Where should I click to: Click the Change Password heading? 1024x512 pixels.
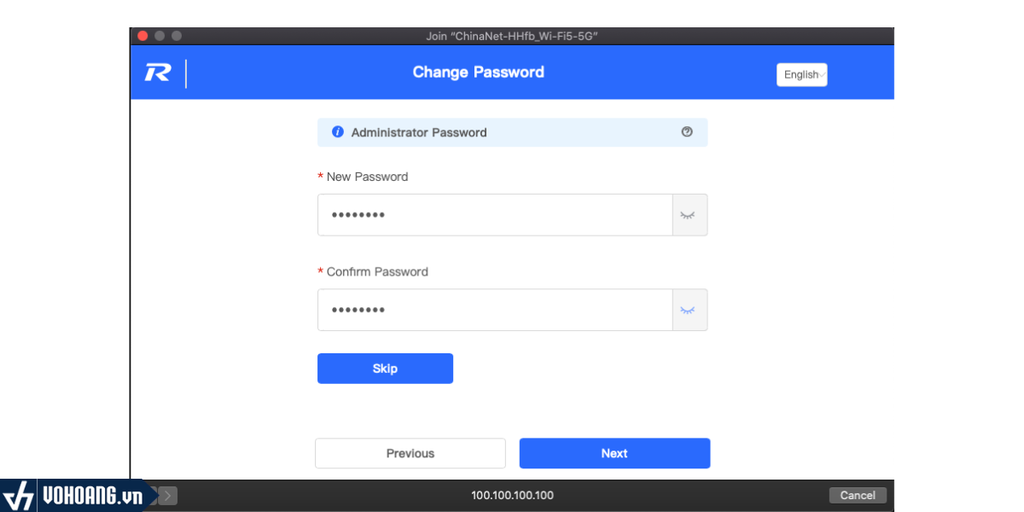click(478, 72)
